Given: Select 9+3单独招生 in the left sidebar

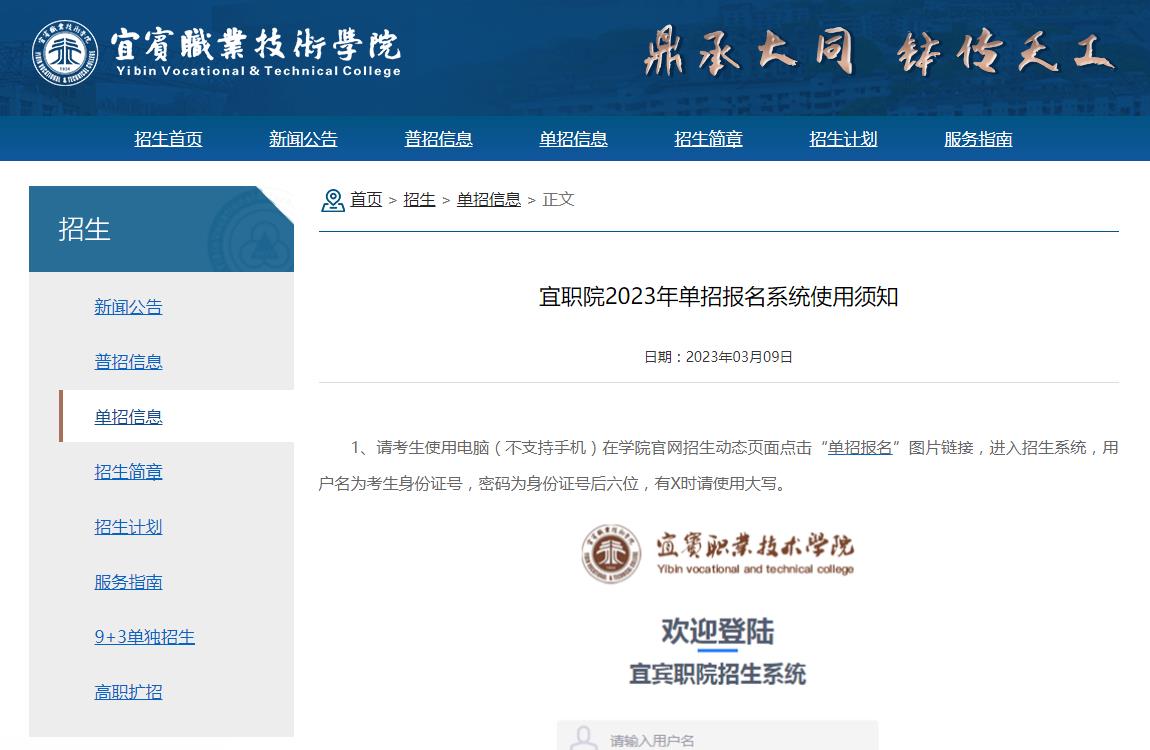Looking at the screenshot, I should pos(144,636).
